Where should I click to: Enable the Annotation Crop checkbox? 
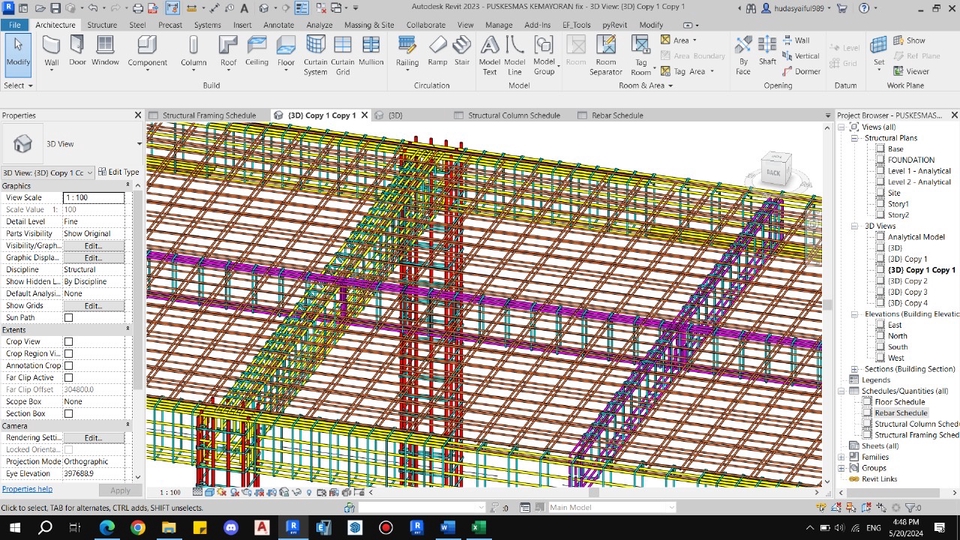(69, 366)
